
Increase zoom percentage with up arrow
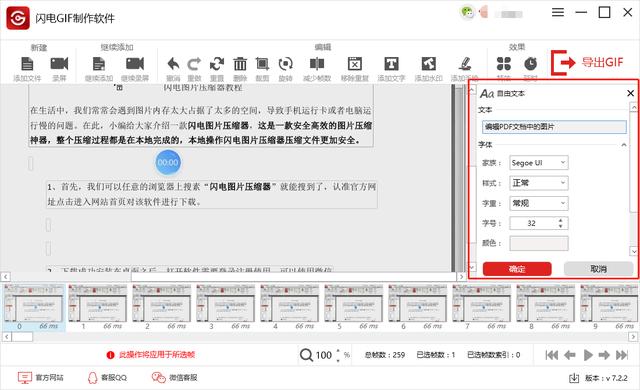[x=338, y=351]
